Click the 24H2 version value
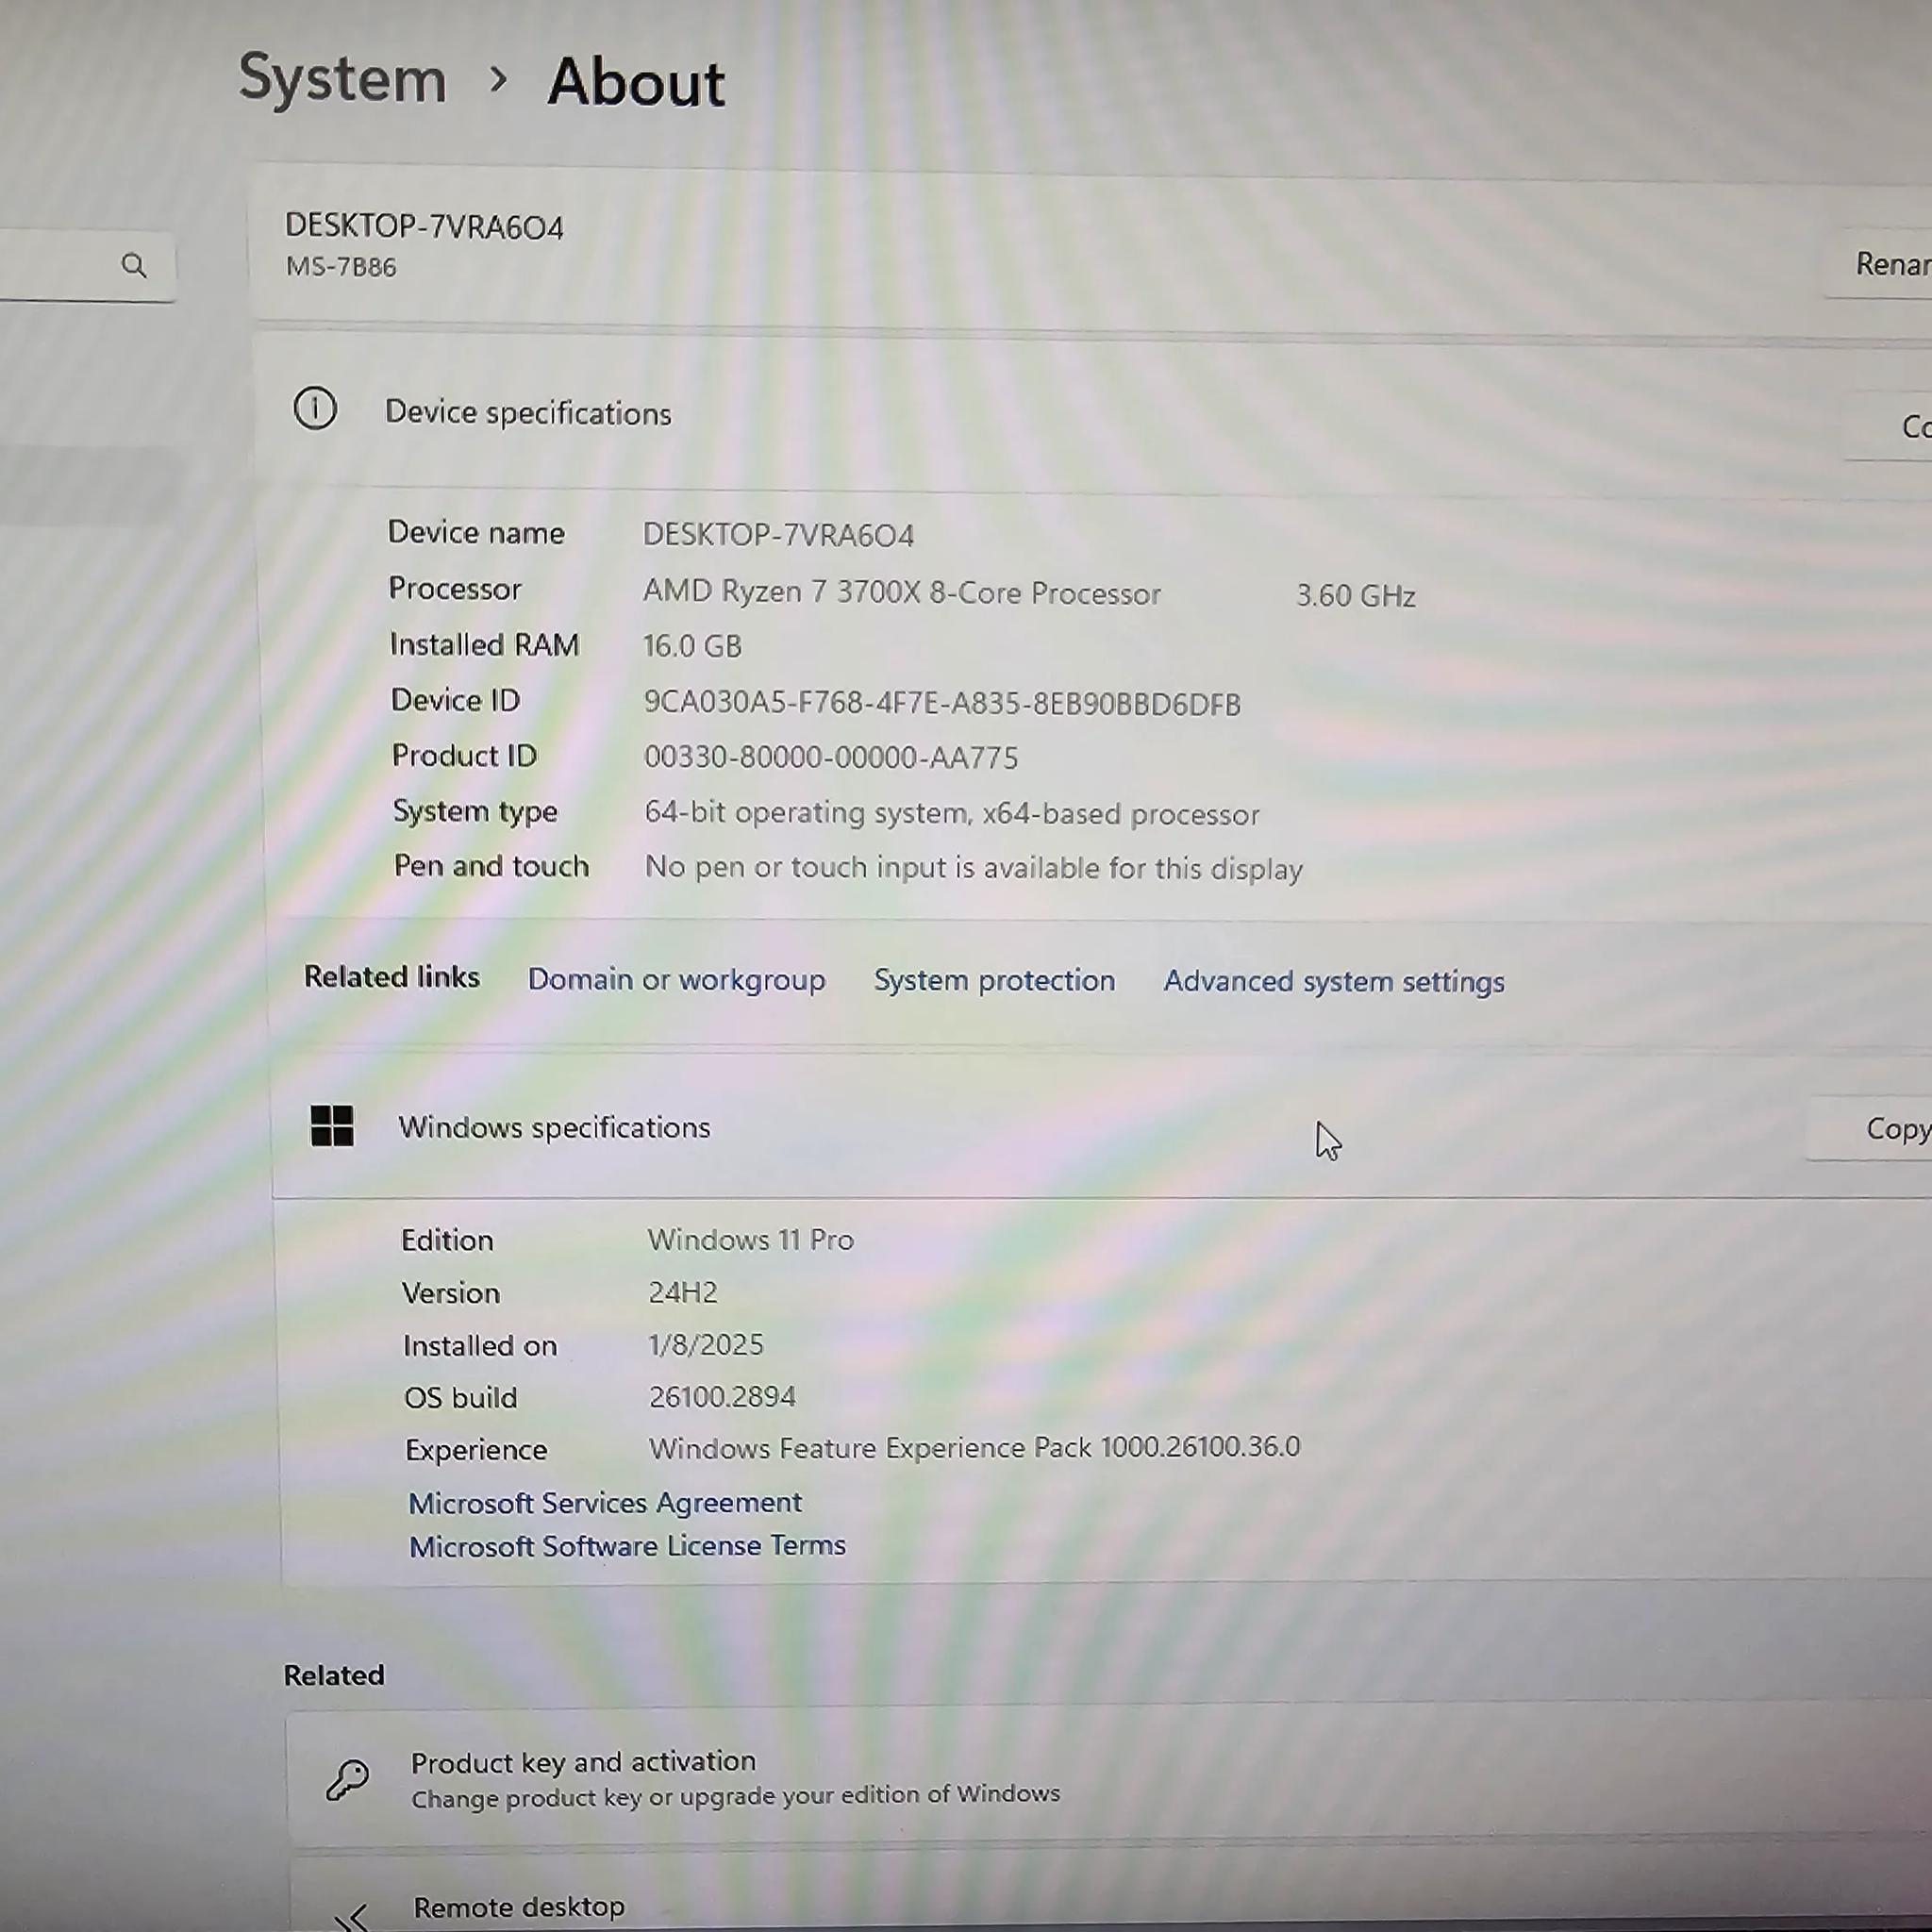This screenshot has height=1932, width=1932. 683,1292
